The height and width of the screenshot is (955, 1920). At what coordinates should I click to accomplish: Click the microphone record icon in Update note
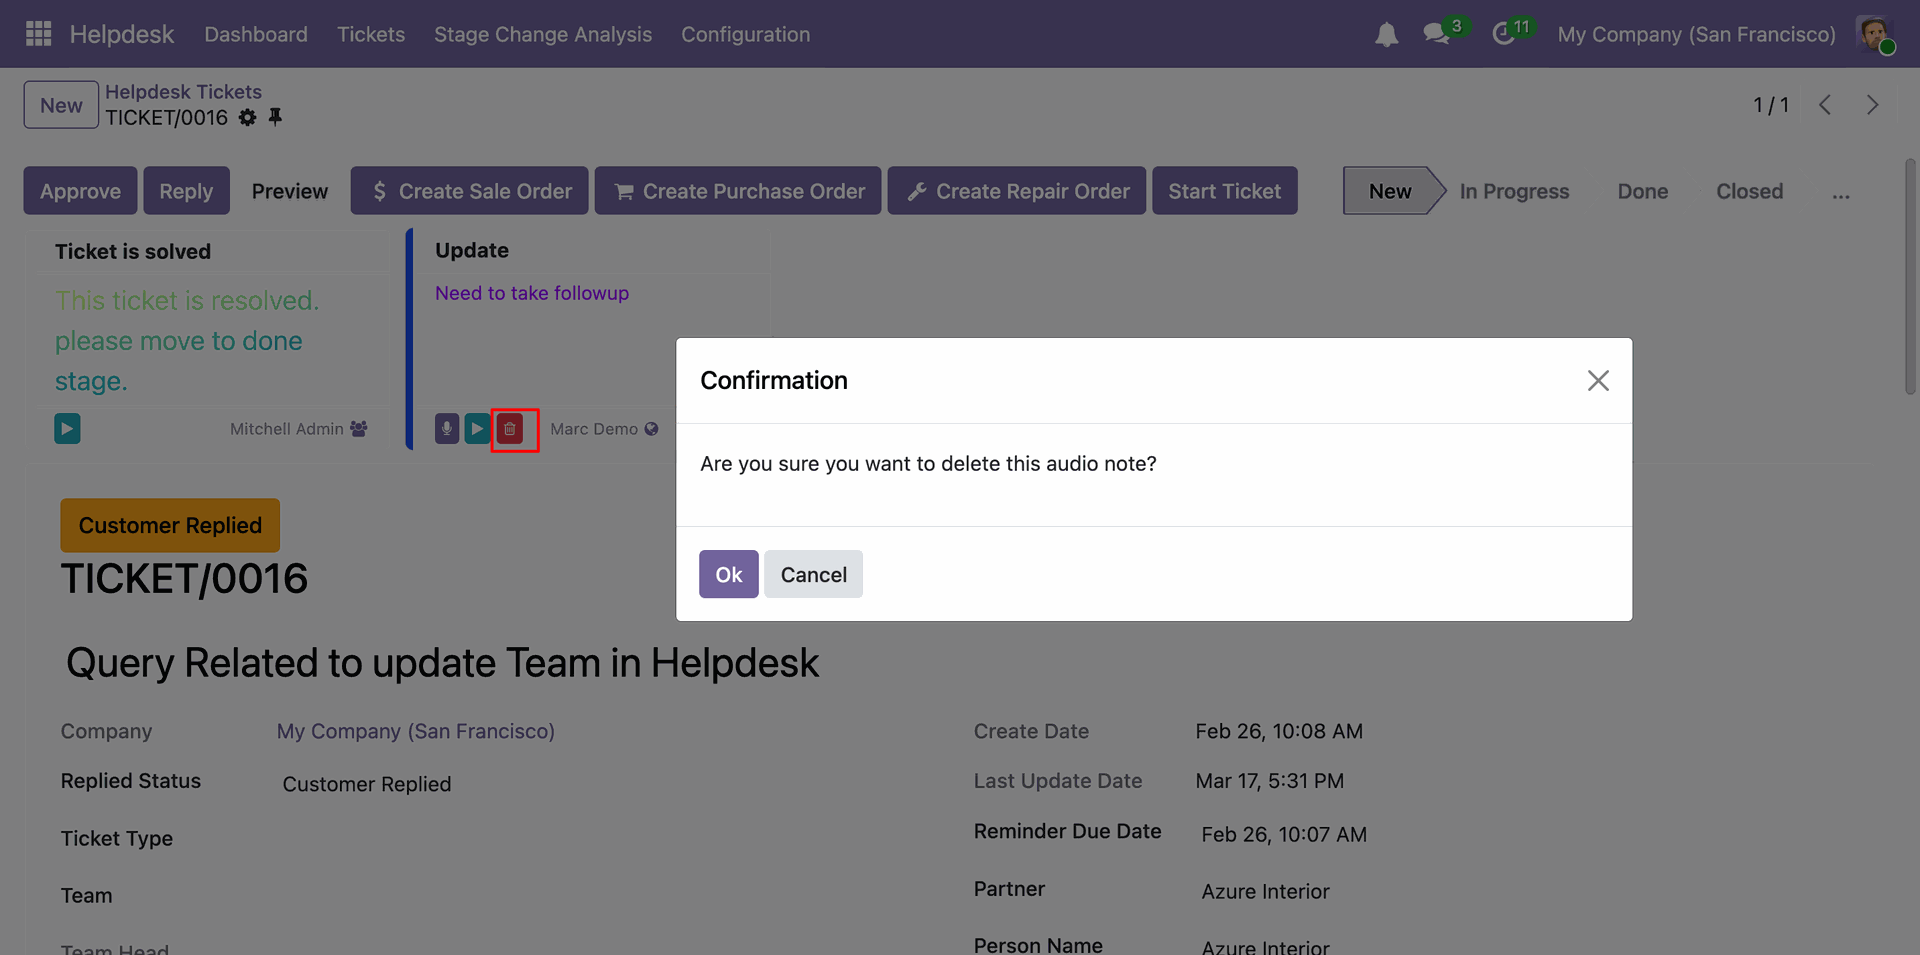pyautogui.click(x=447, y=429)
